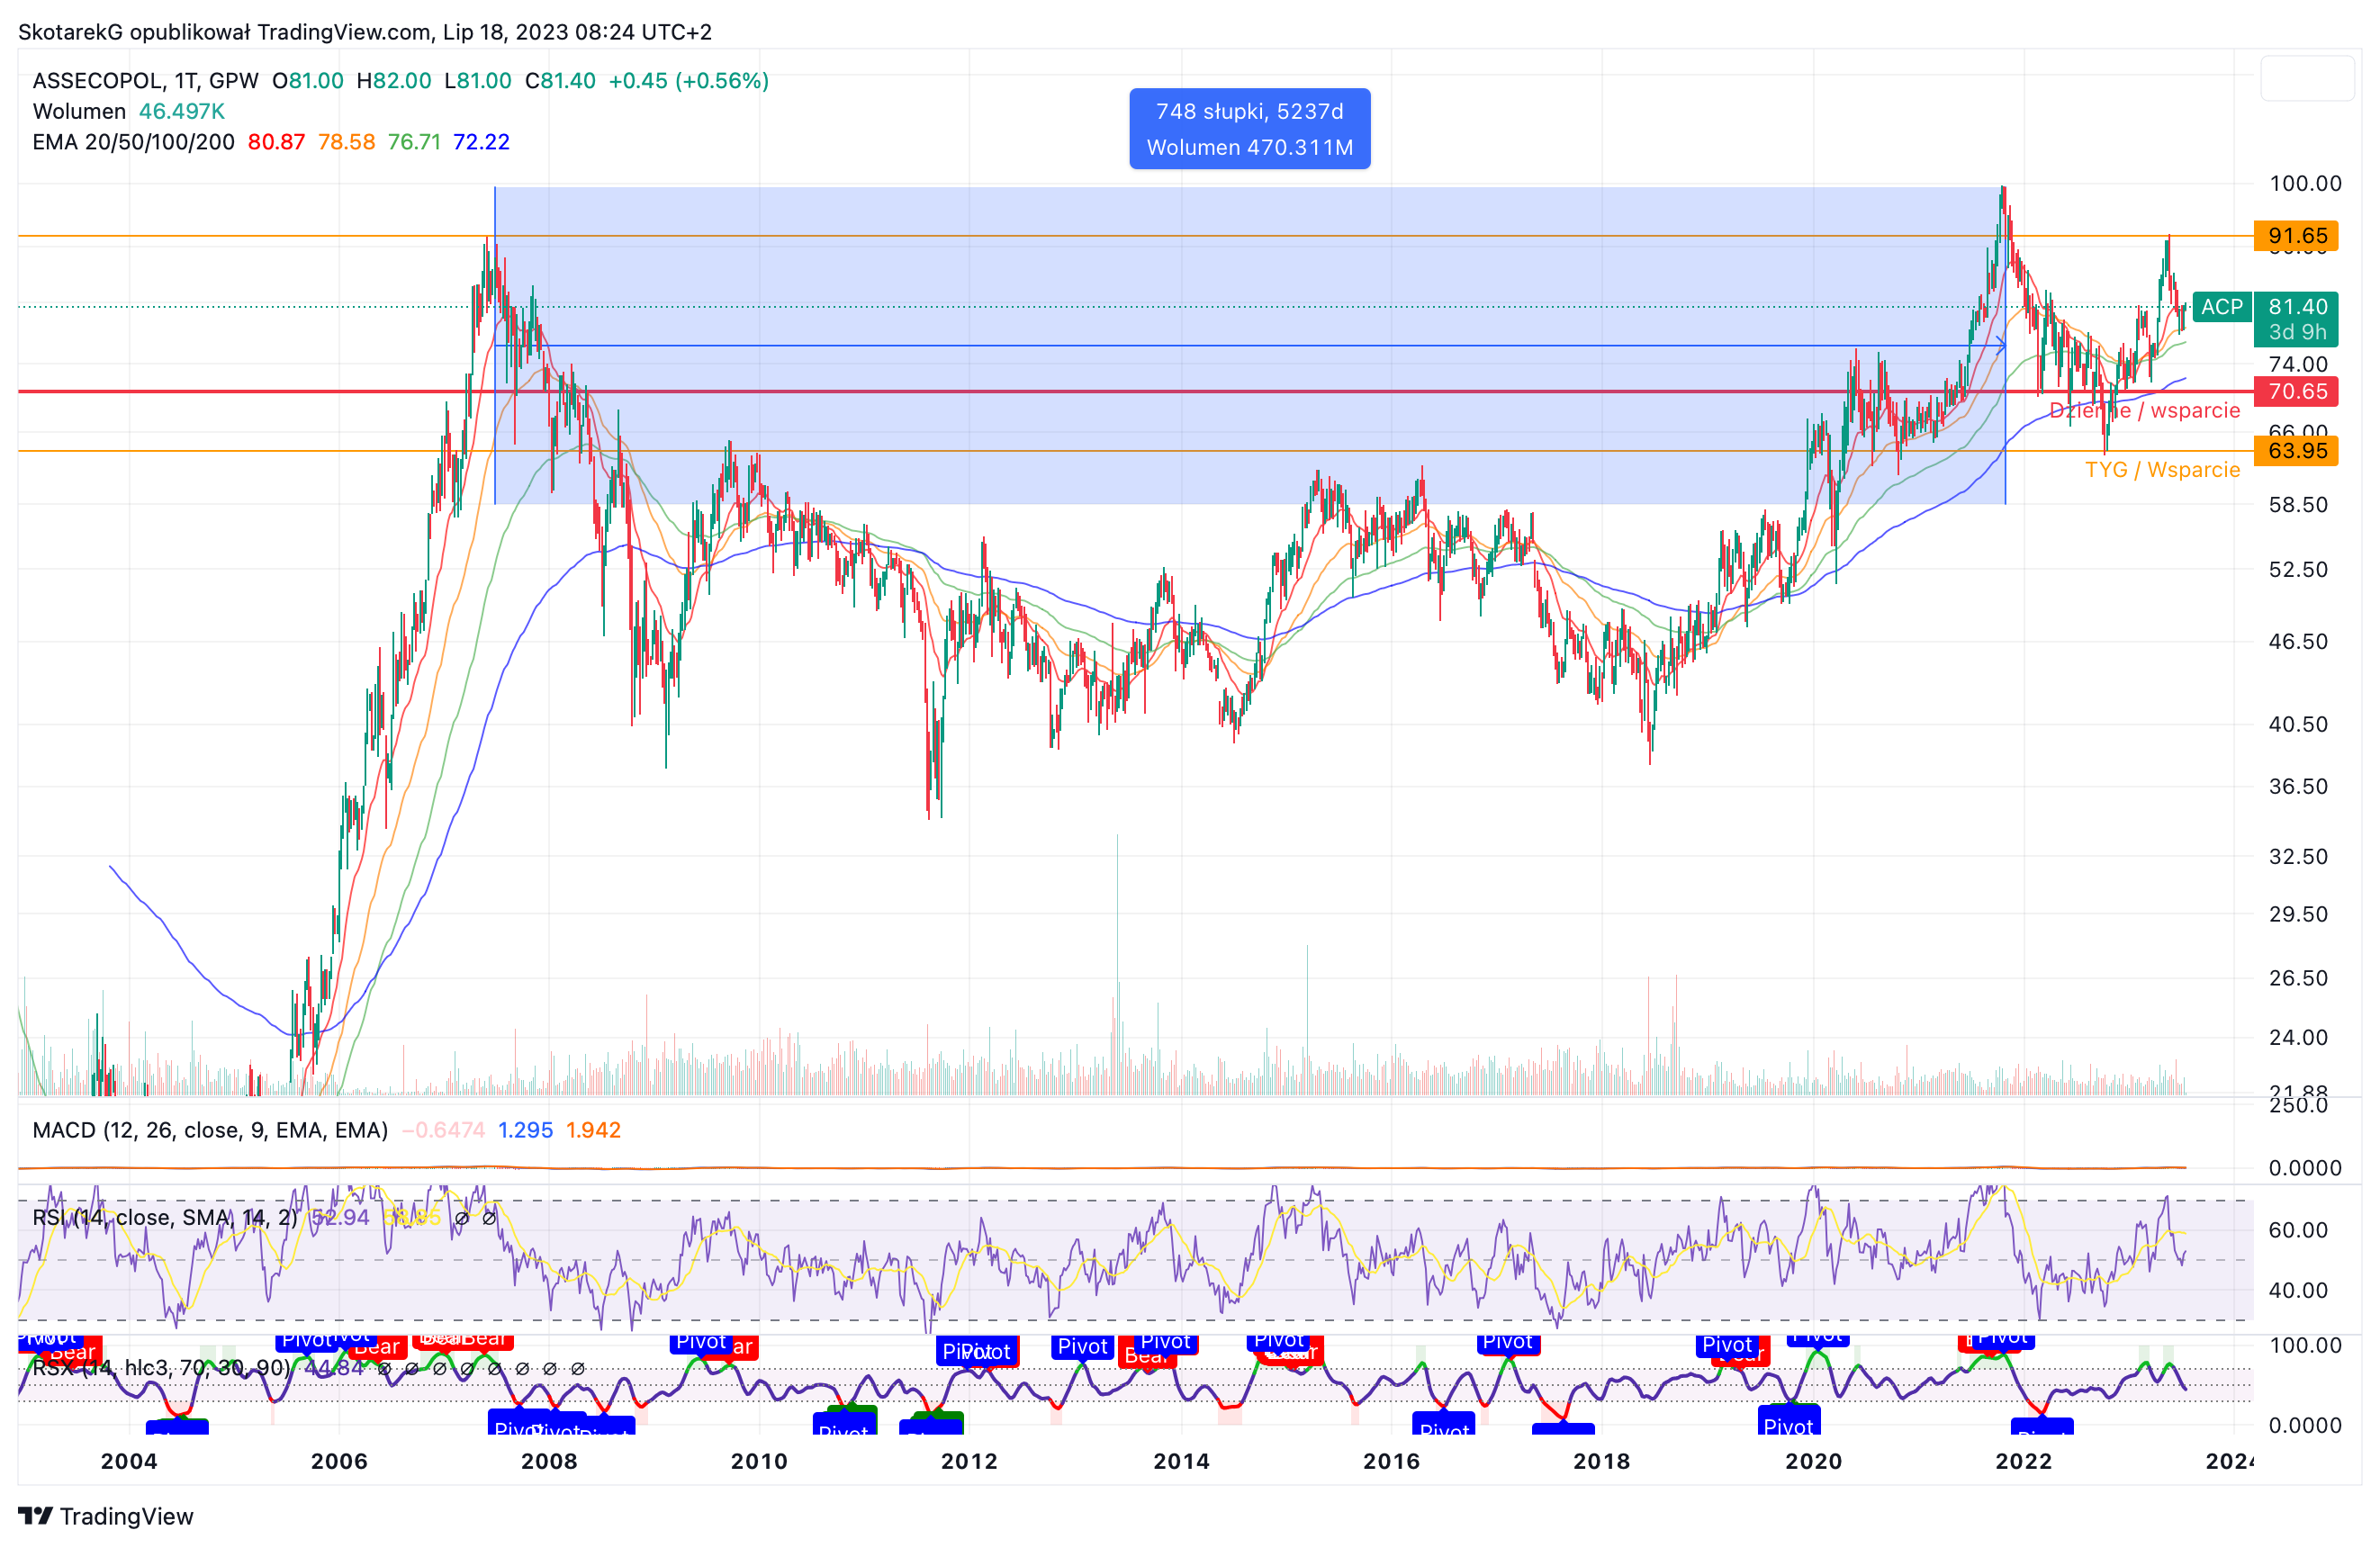Click the orange 91.65 price label

[2295, 236]
